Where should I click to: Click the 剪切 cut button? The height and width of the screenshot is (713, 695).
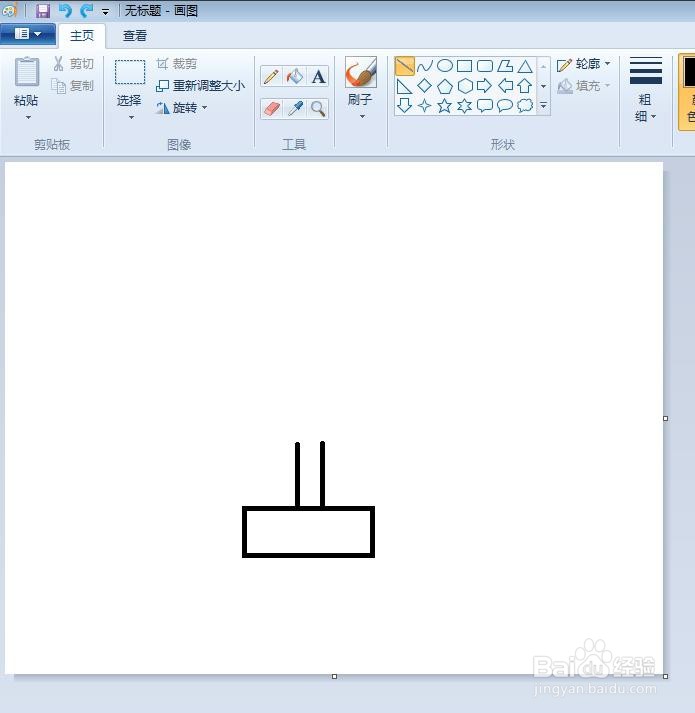tap(73, 64)
